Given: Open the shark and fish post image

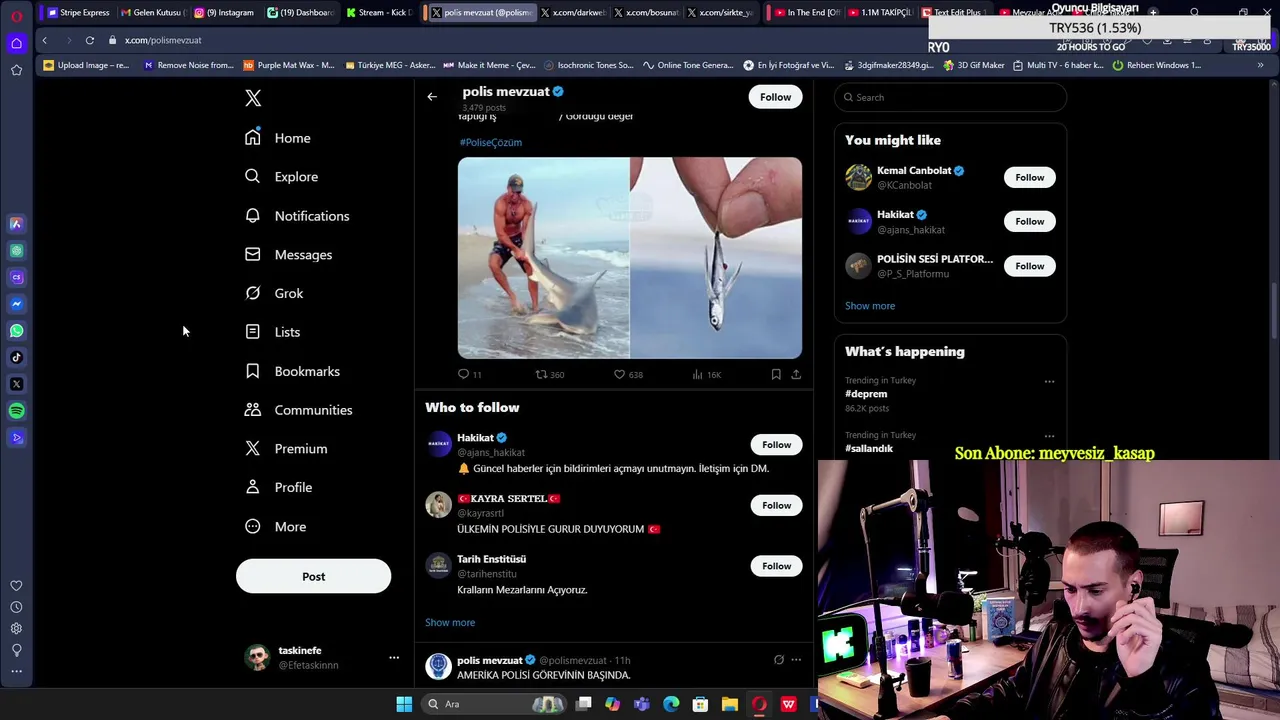Looking at the screenshot, I should pyautogui.click(x=630, y=258).
